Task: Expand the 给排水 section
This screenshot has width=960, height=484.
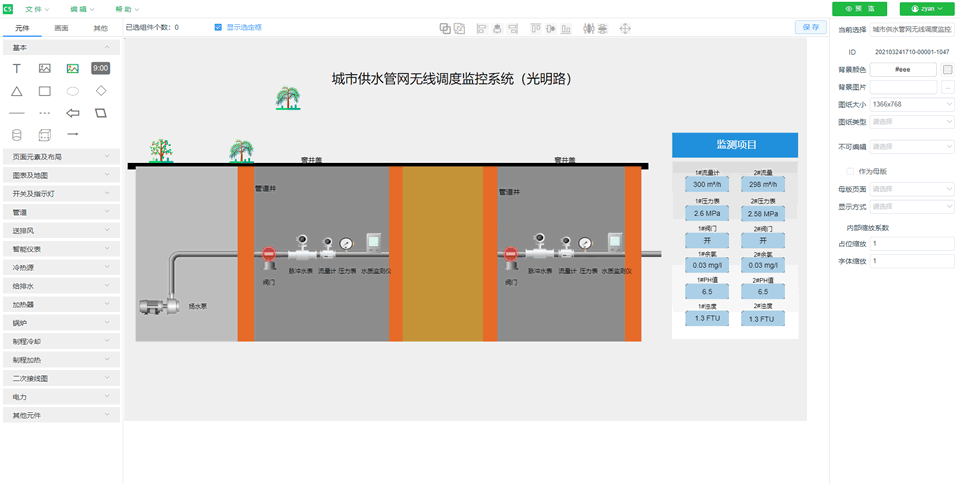Action: pos(61,286)
